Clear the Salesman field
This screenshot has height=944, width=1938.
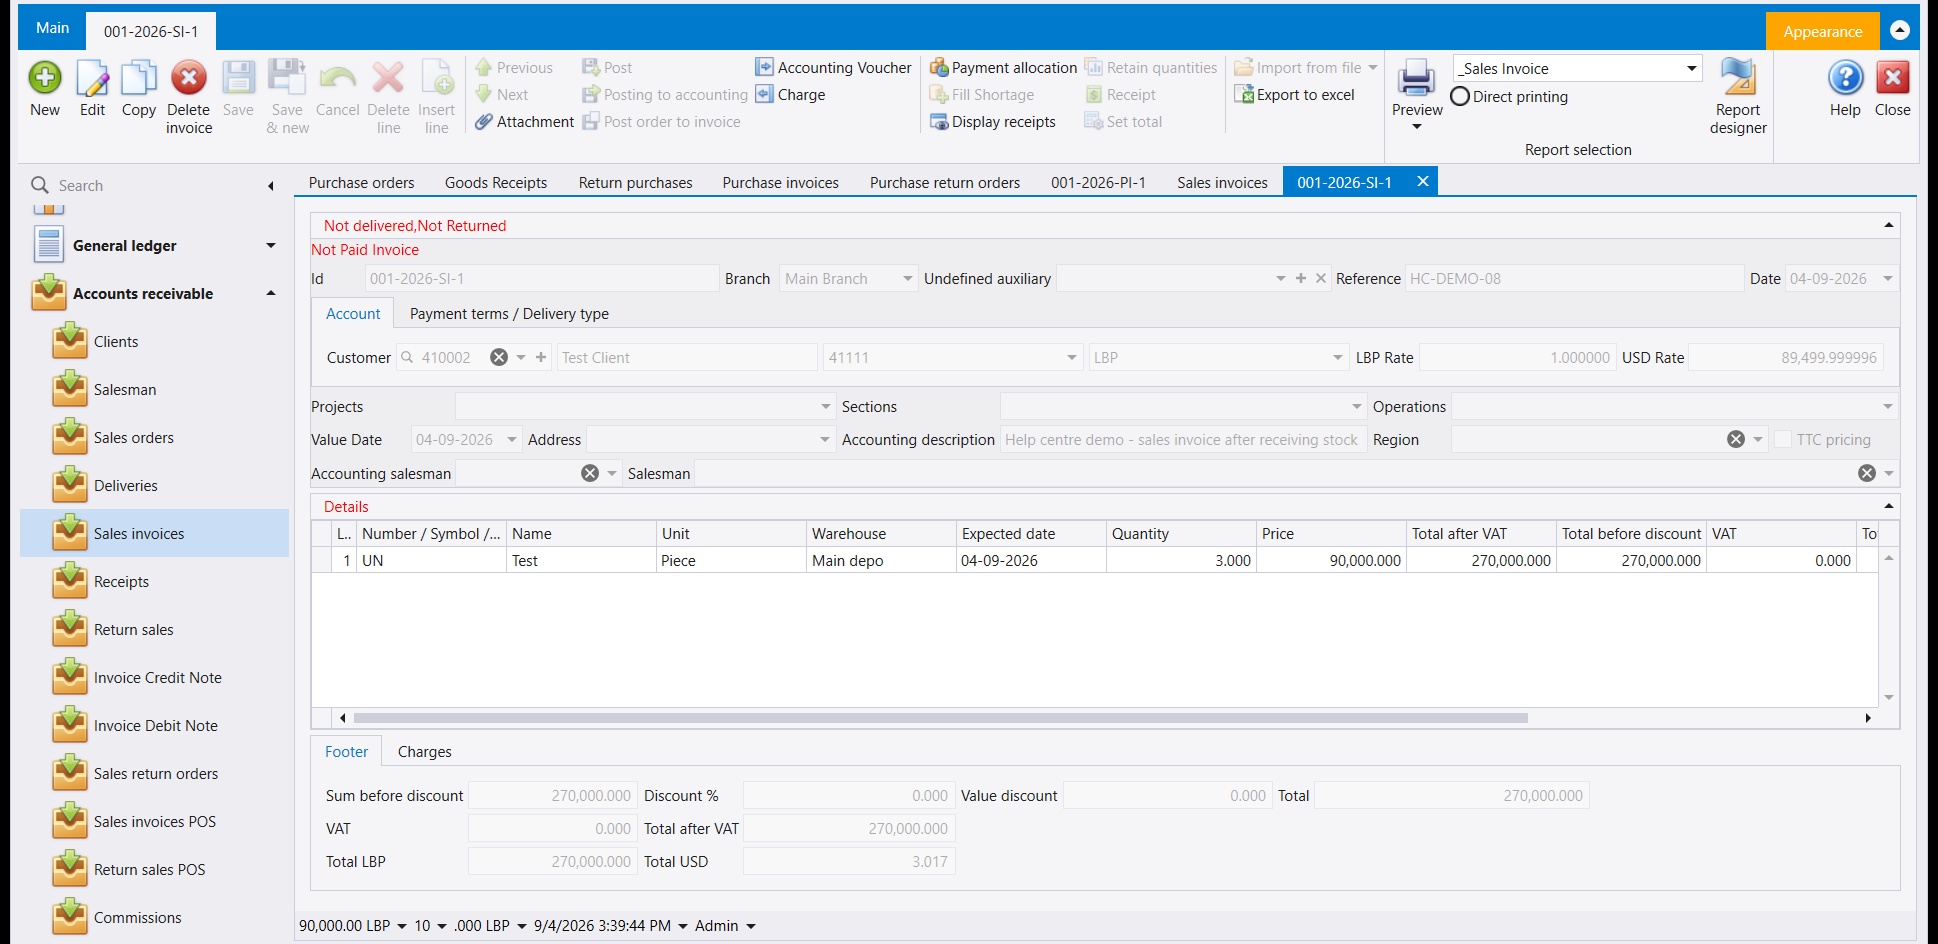pos(1867,474)
